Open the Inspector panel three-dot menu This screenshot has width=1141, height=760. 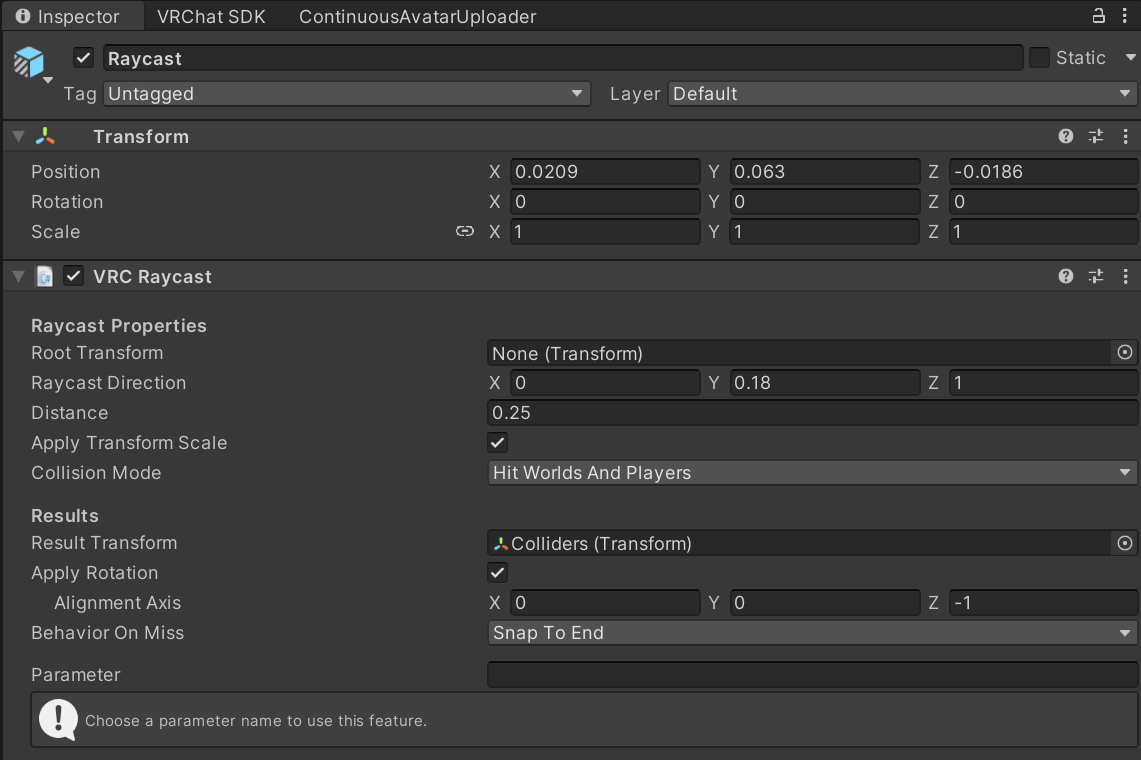click(x=1124, y=15)
